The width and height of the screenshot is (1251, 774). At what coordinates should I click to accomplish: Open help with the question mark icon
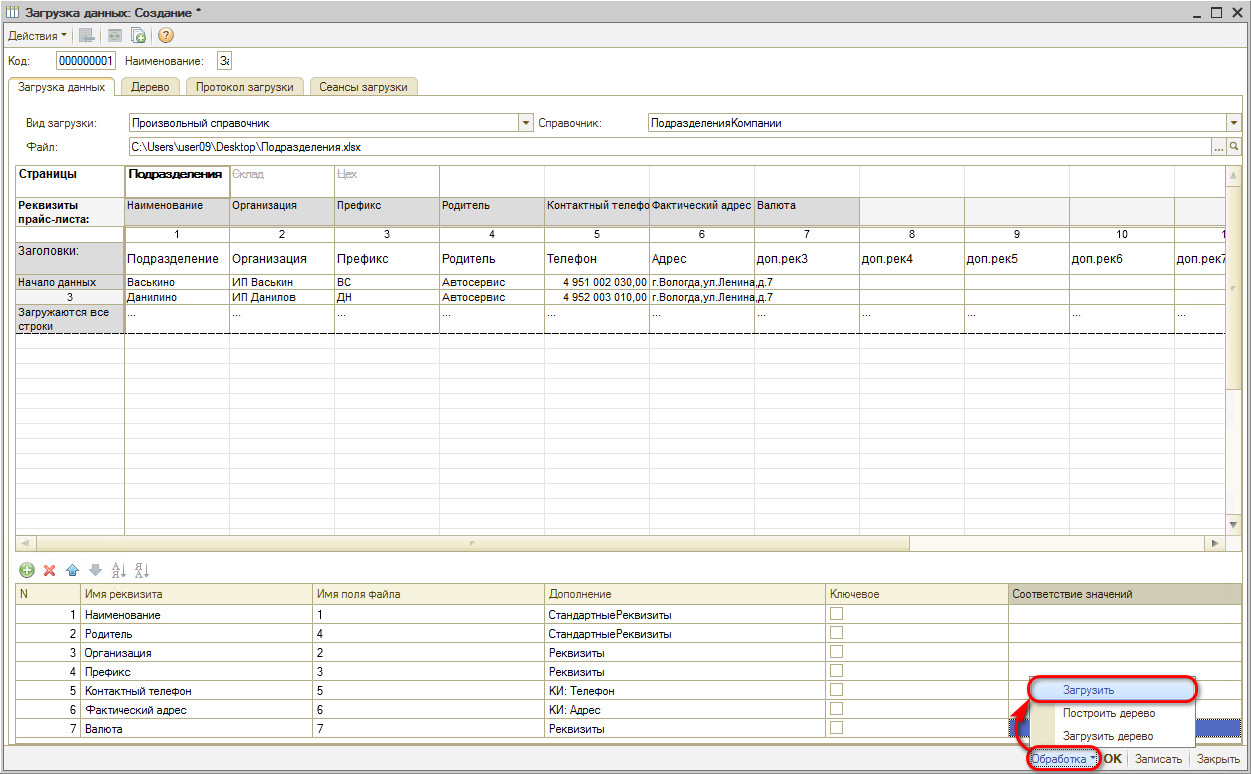tap(166, 35)
